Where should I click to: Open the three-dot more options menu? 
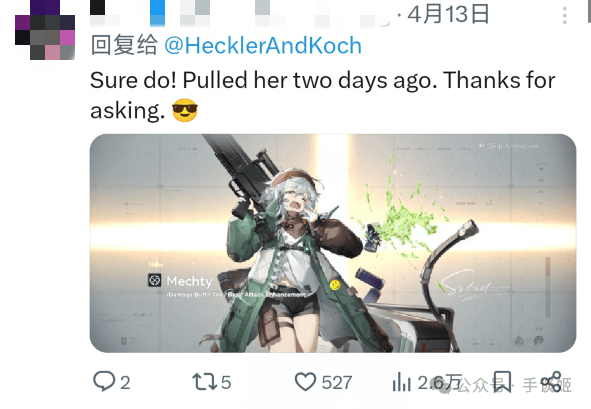click(564, 15)
